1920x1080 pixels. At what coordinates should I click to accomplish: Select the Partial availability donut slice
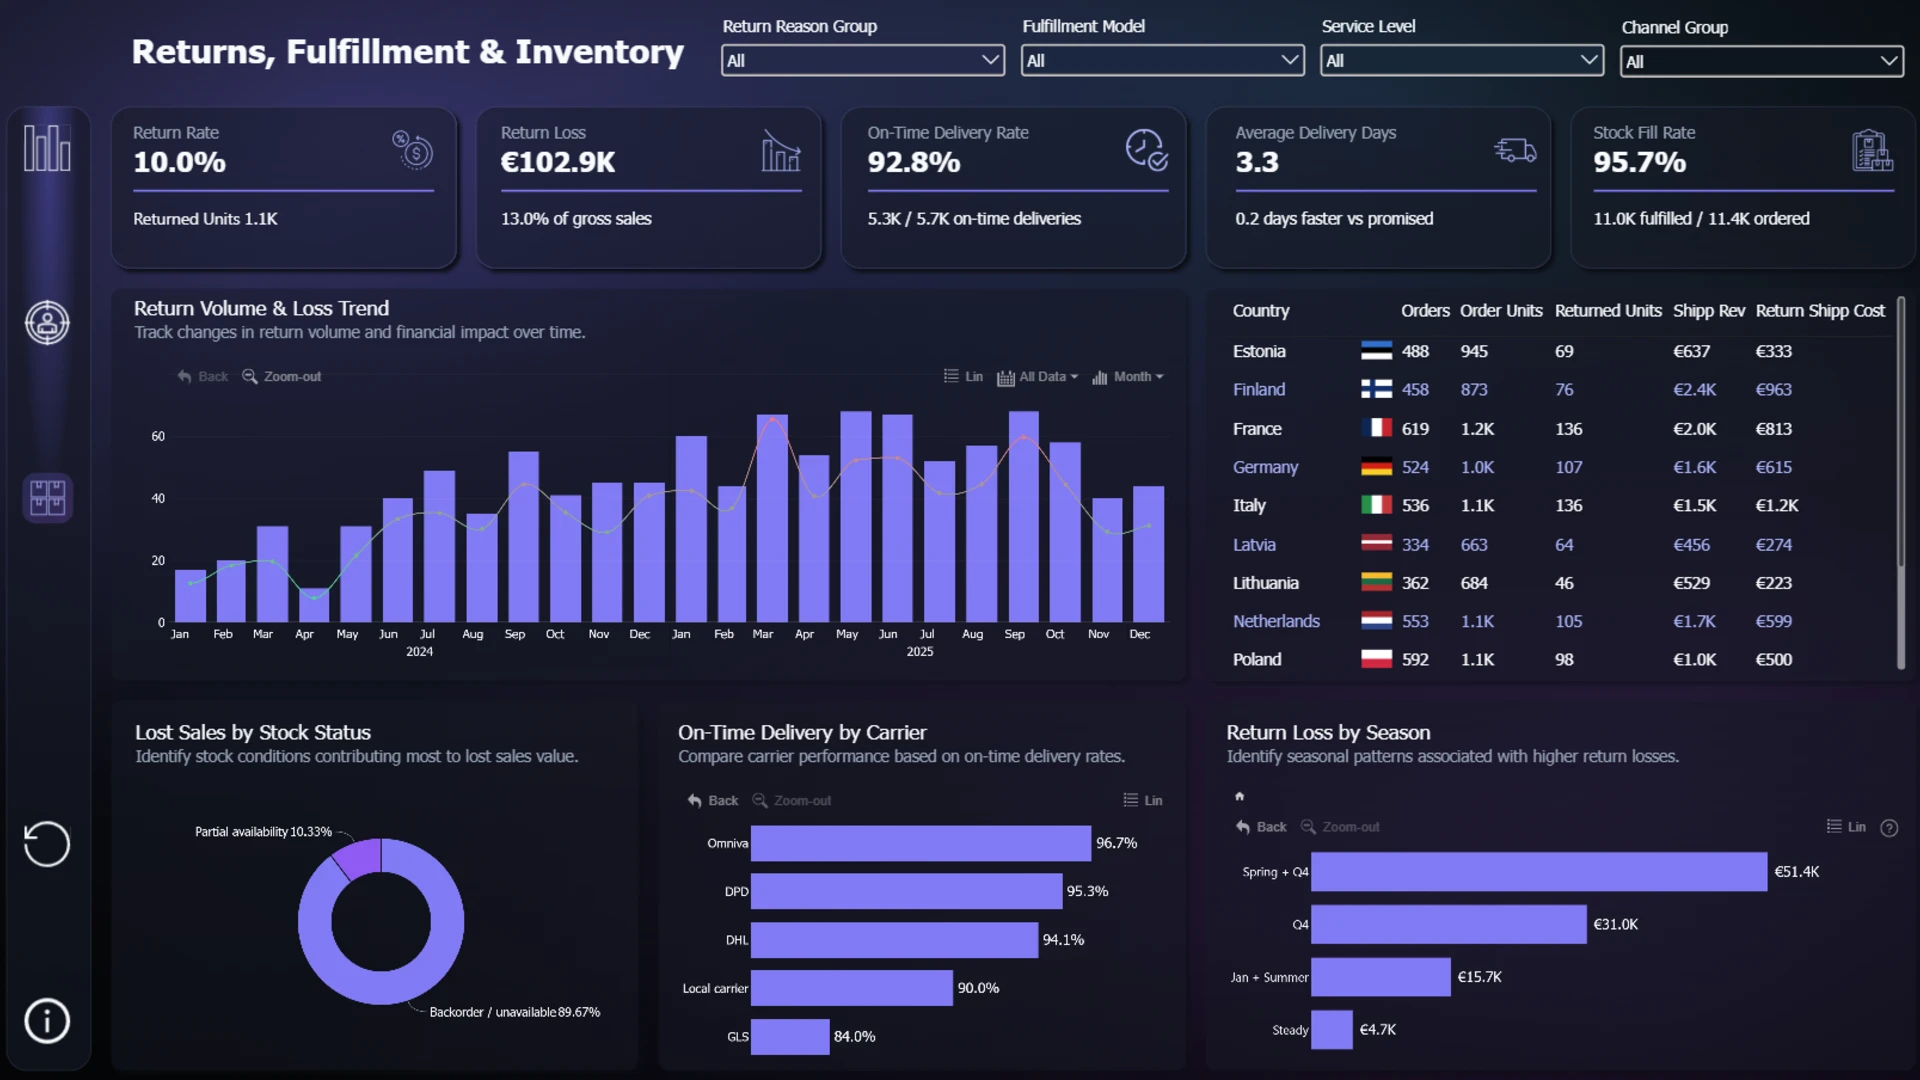(358, 857)
